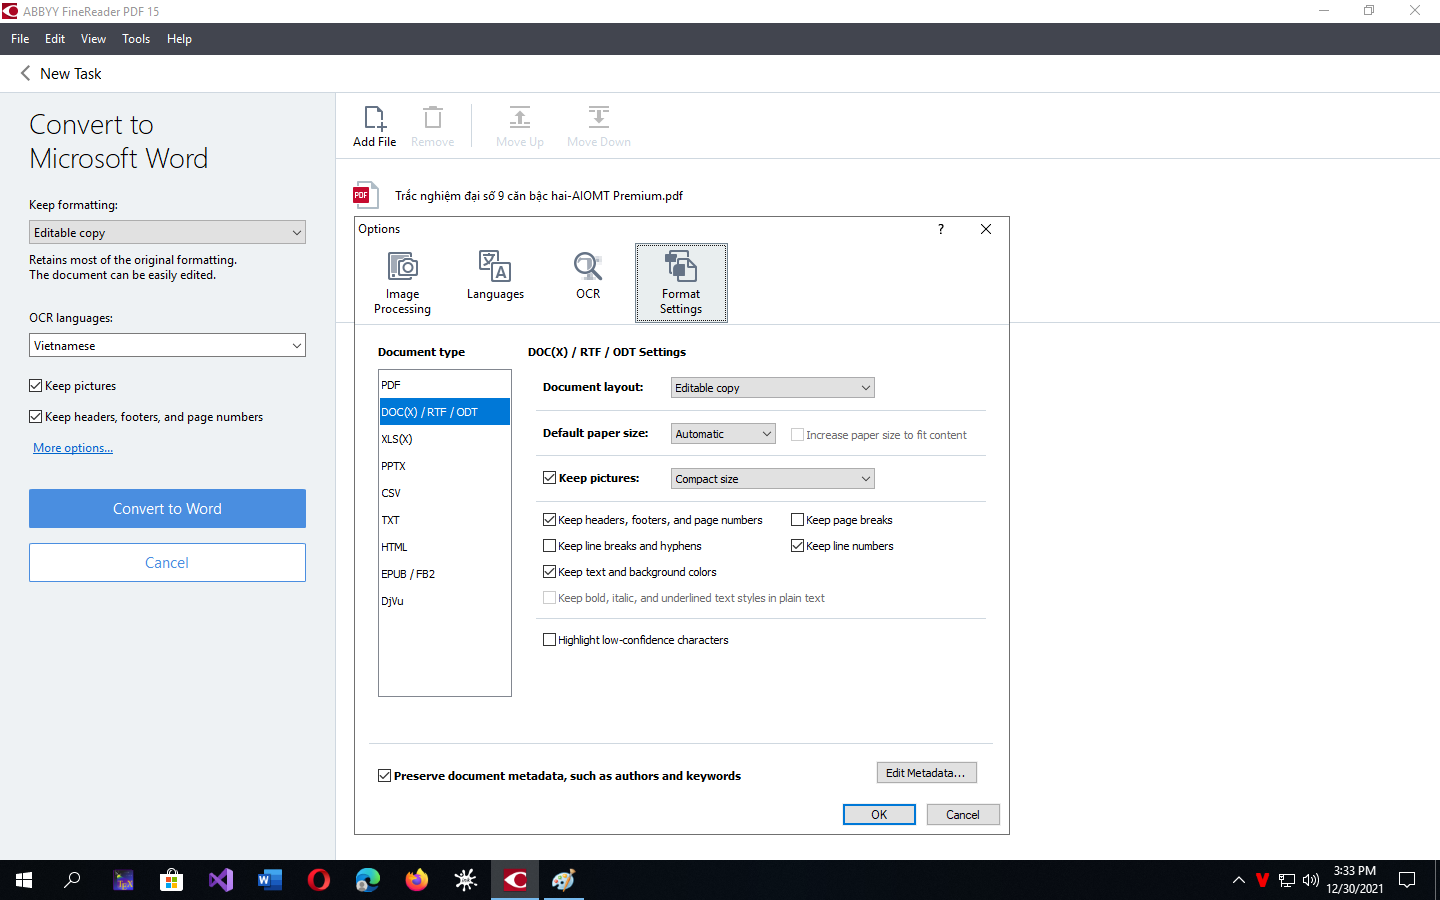Viewport: 1440px width, 900px height.
Task: Open the View menu
Action: coord(93,39)
